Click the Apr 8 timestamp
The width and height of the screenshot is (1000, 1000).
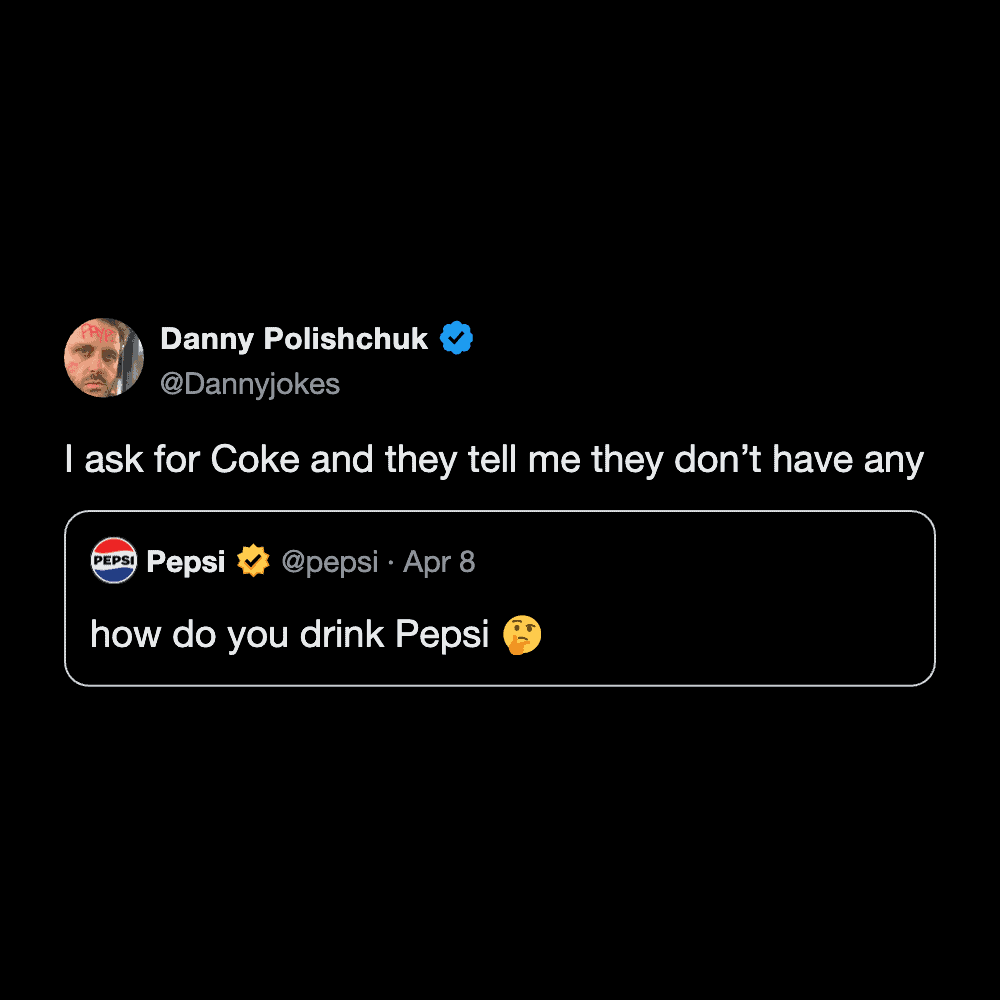point(439,562)
